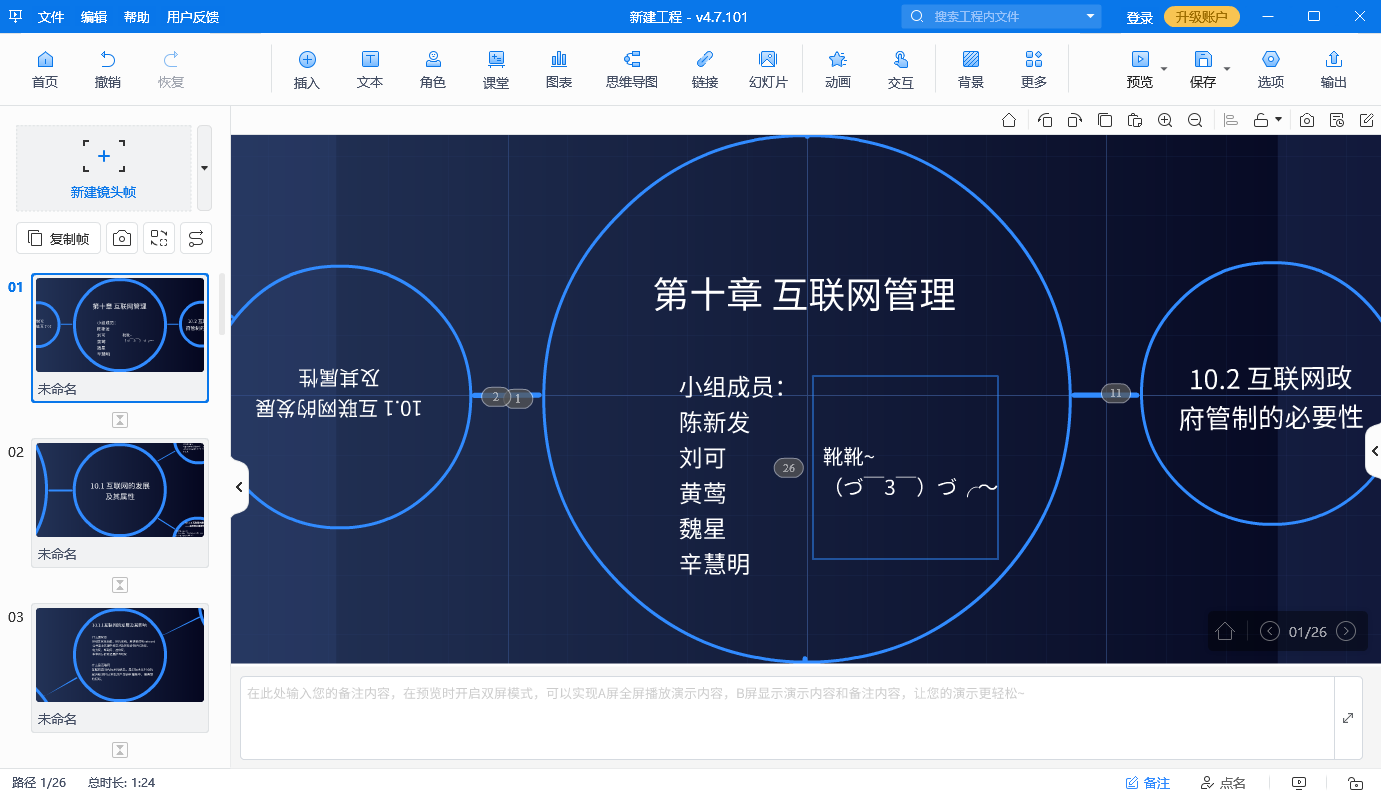Screen dimensions: 1381x794
Task: Open the 幻灯片 slideshow tool
Action: (768, 70)
